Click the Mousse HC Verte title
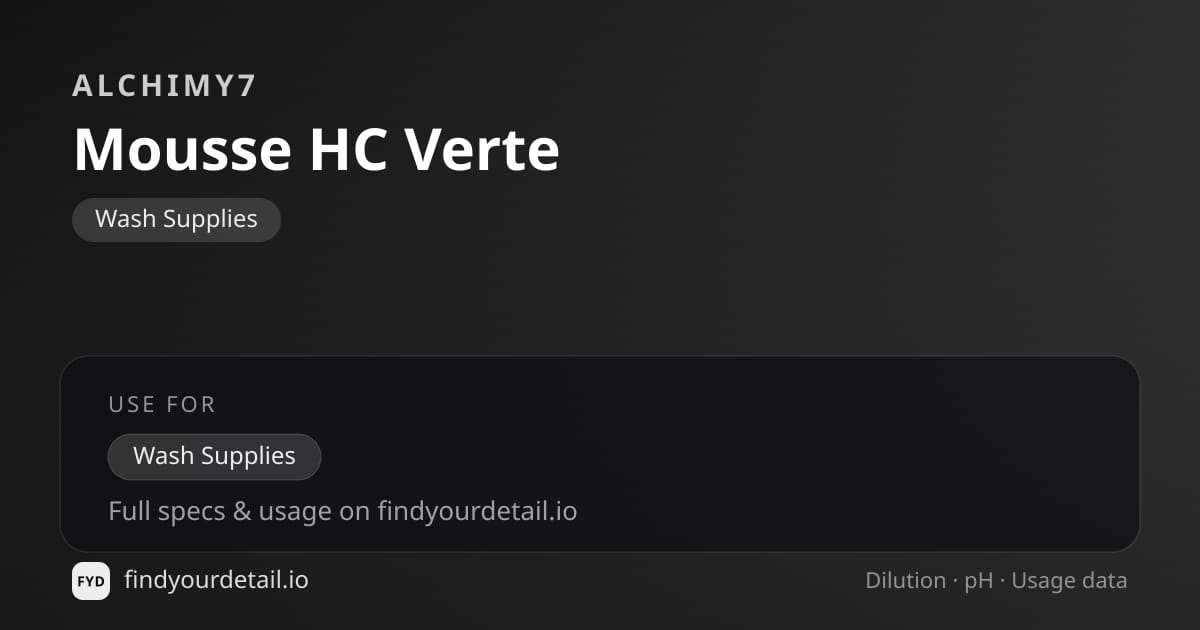The image size is (1200, 630). (x=316, y=149)
